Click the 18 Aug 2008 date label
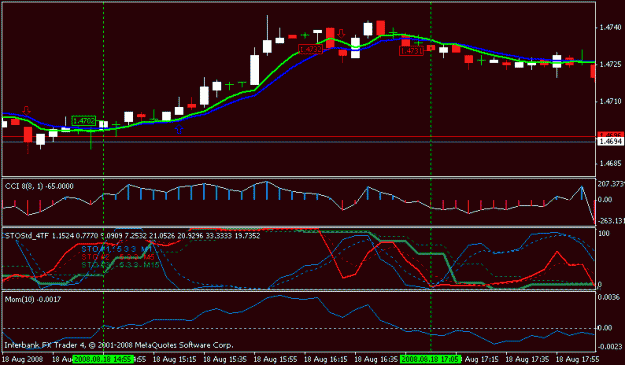 pos(22,359)
